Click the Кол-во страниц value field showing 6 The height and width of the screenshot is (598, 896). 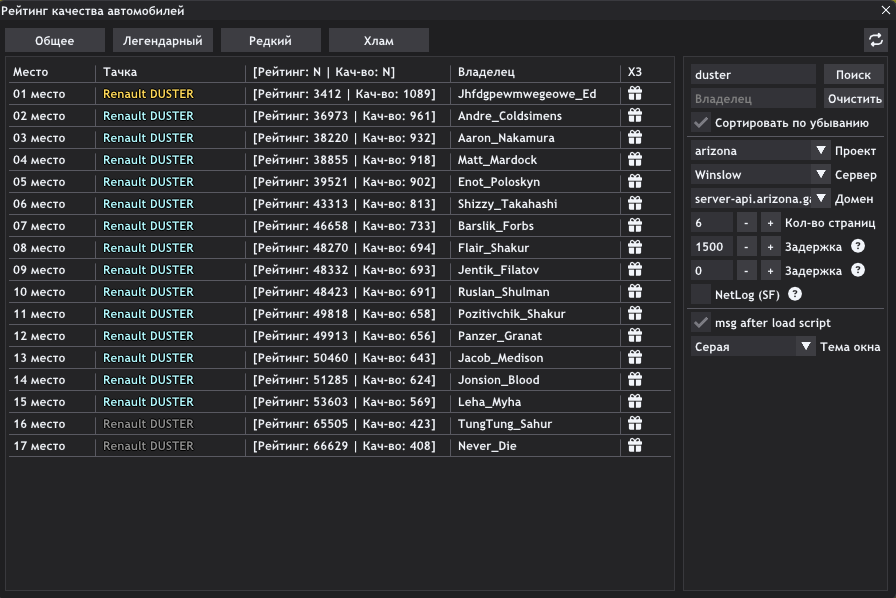point(711,222)
